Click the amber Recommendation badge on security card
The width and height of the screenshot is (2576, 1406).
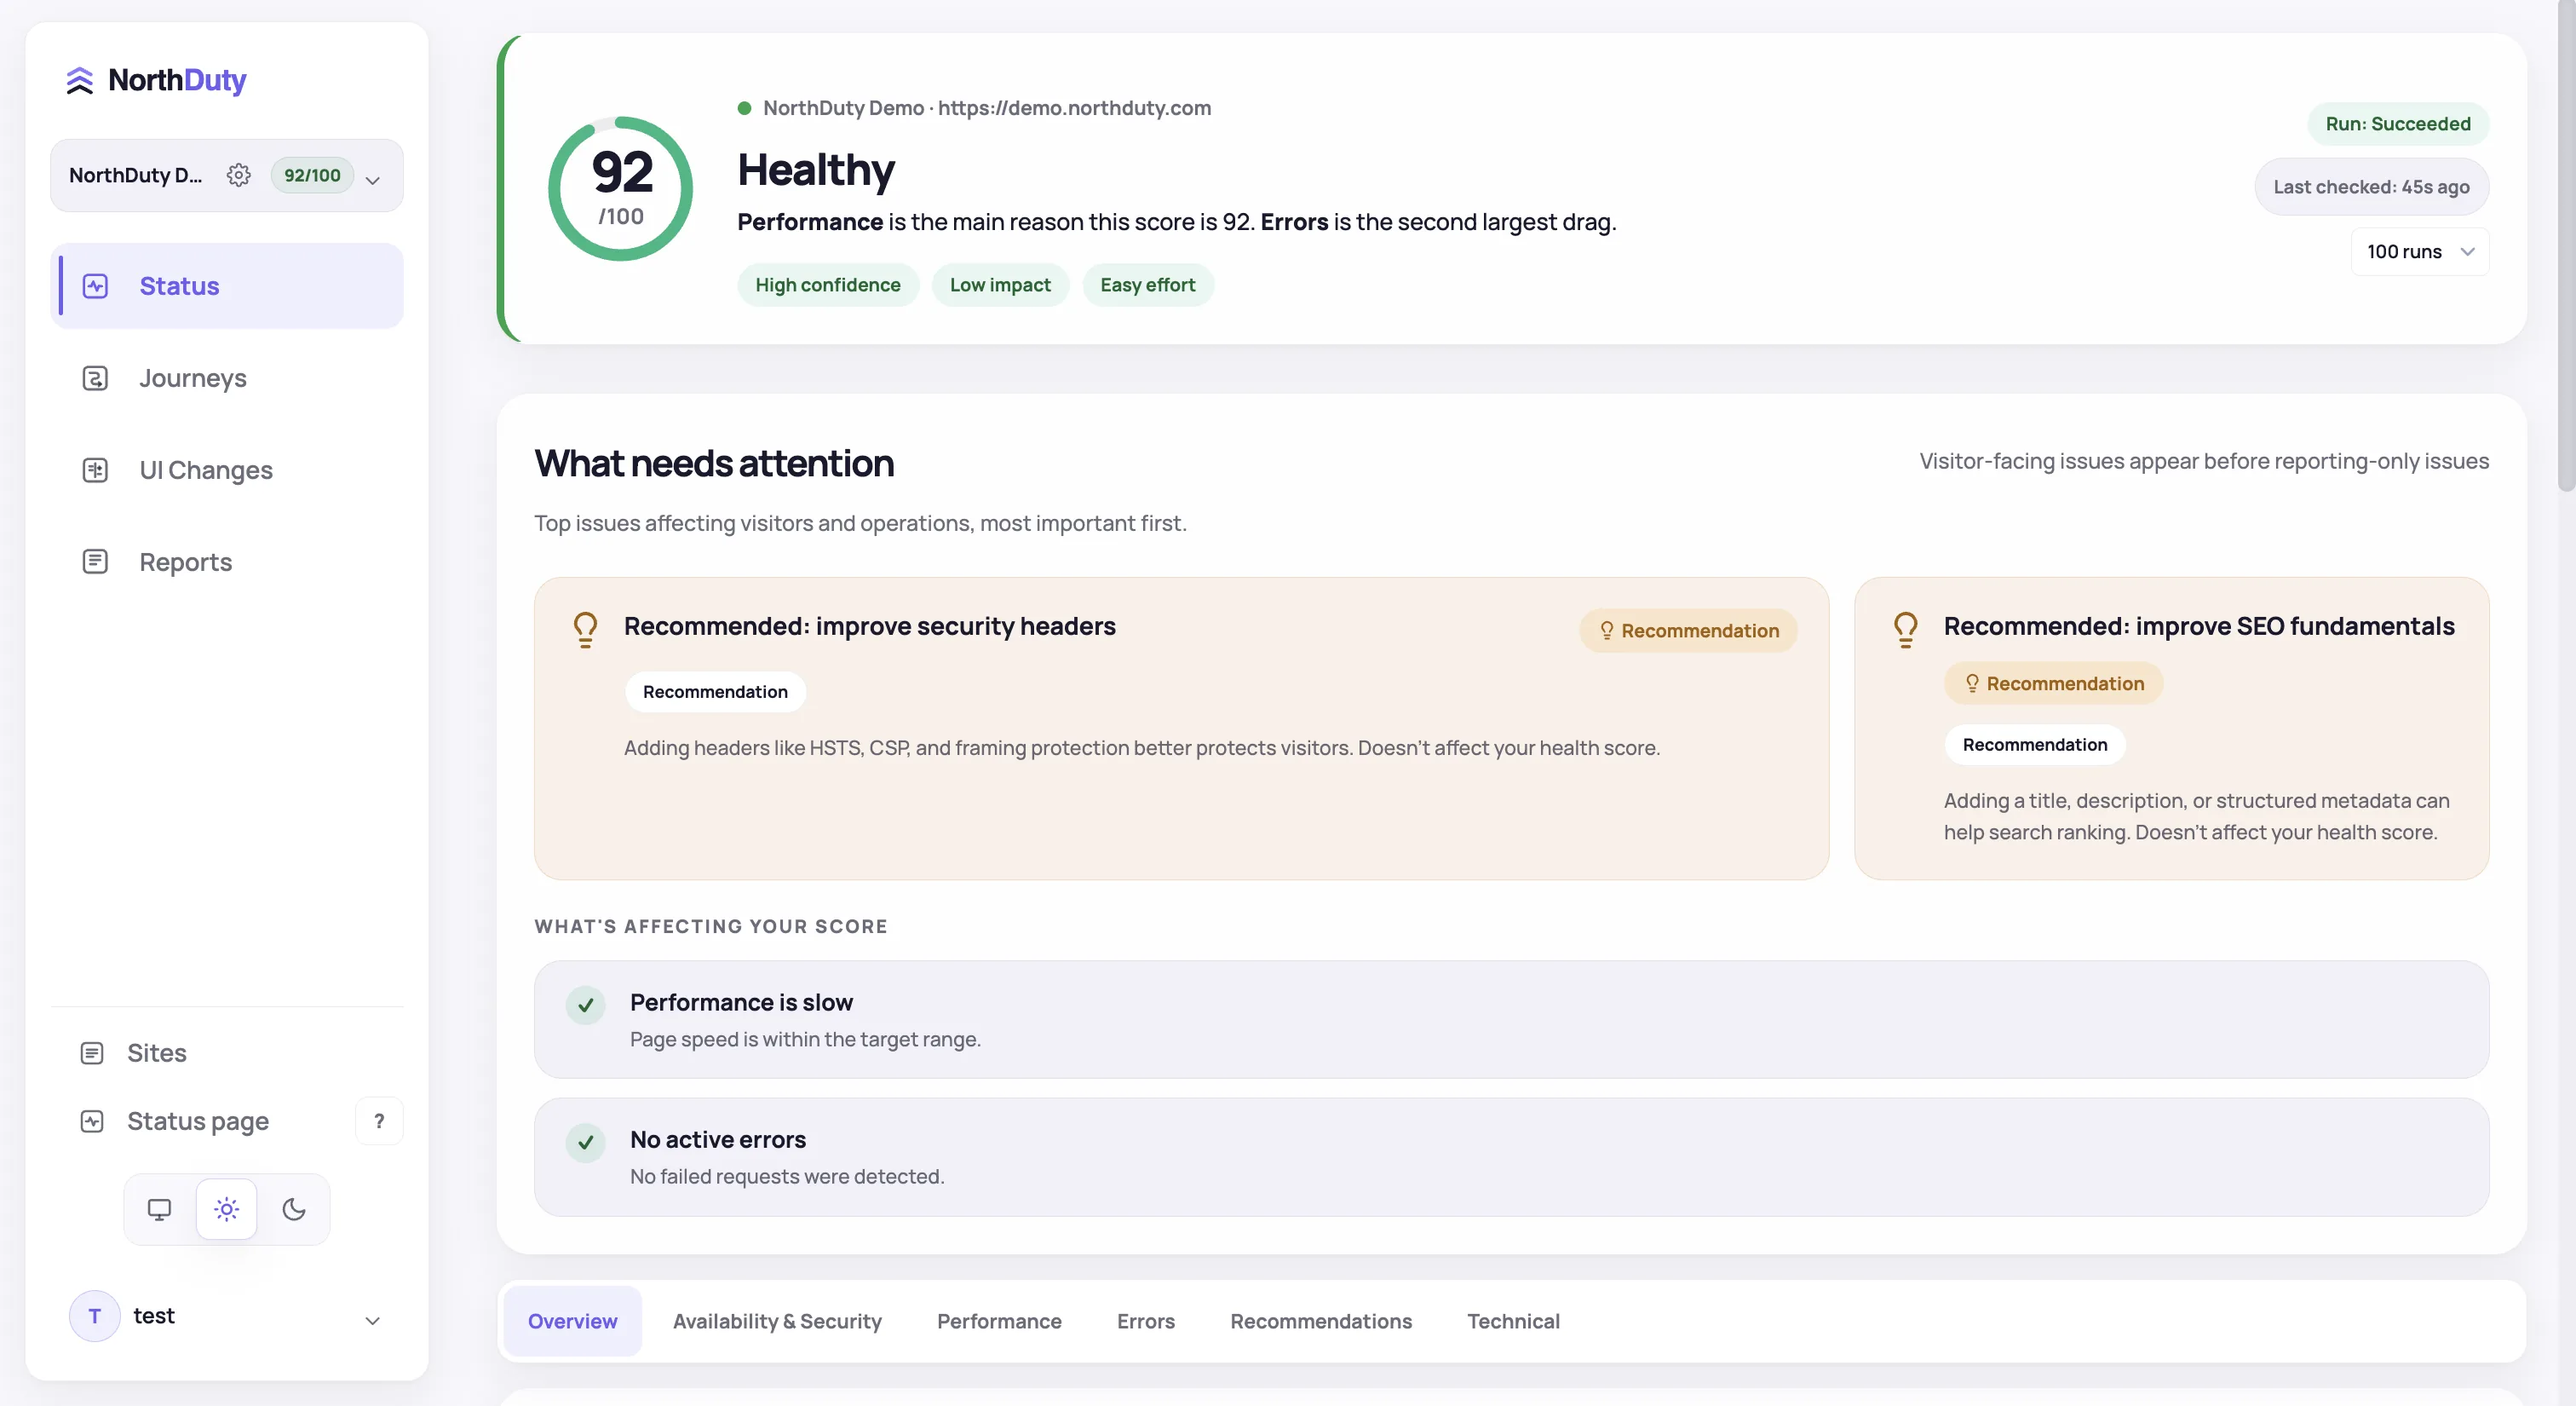click(1688, 631)
